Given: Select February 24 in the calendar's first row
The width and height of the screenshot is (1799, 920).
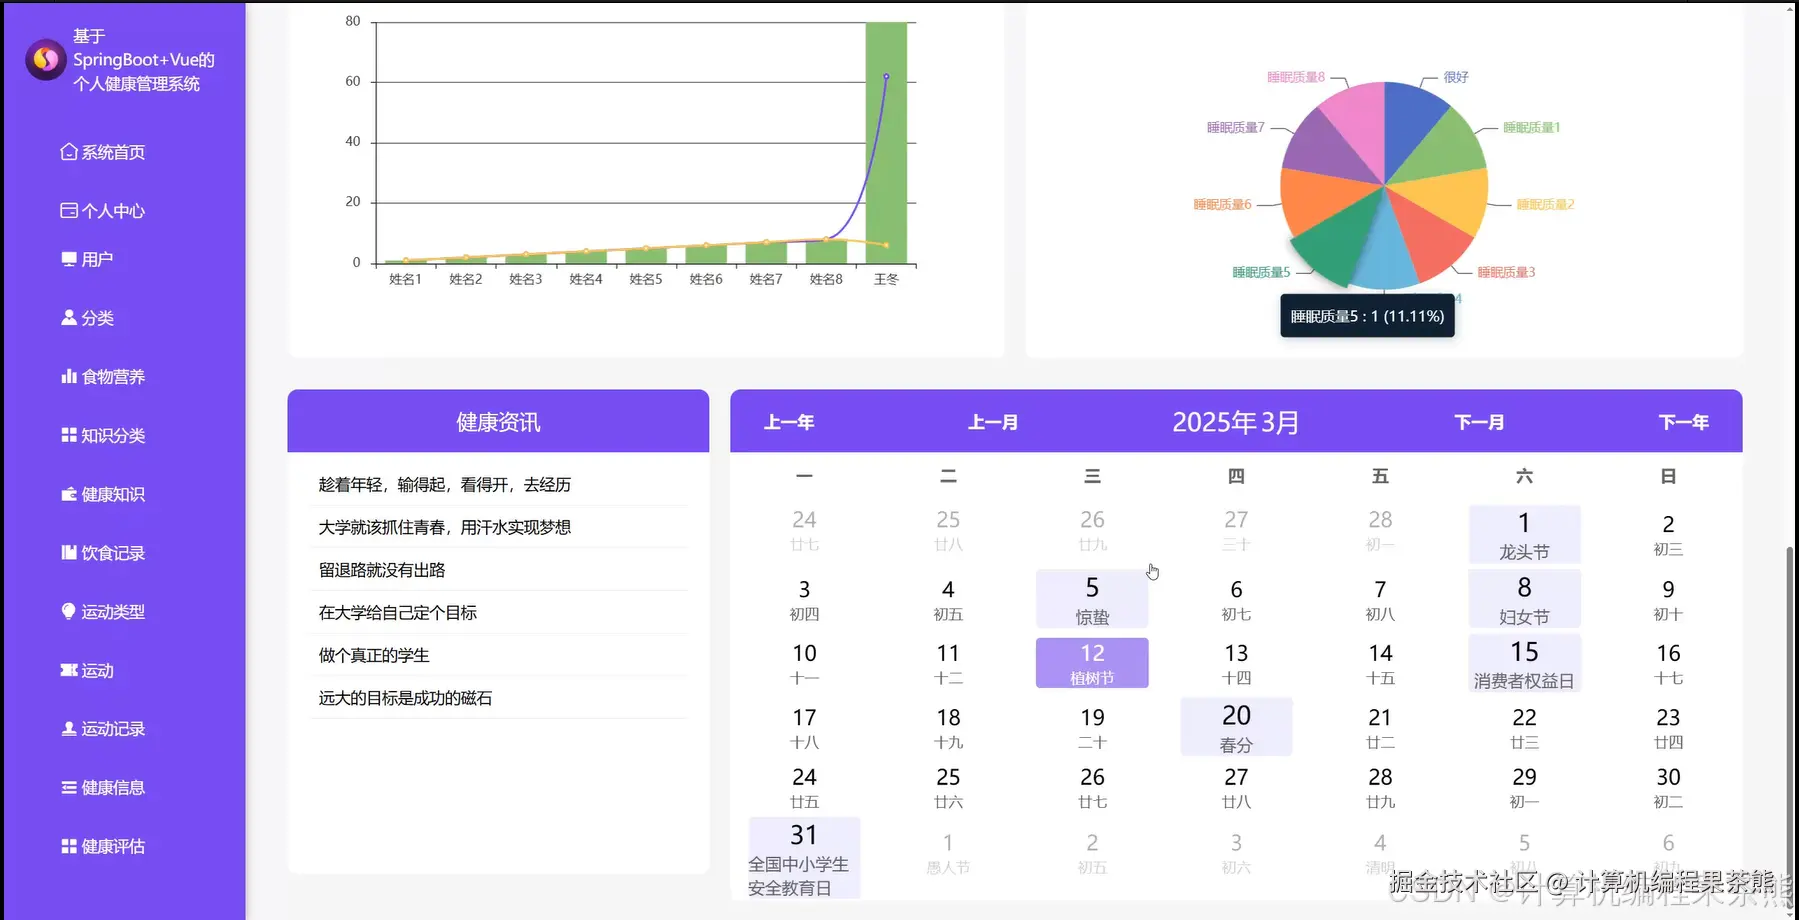Looking at the screenshot, I should 804,529.
